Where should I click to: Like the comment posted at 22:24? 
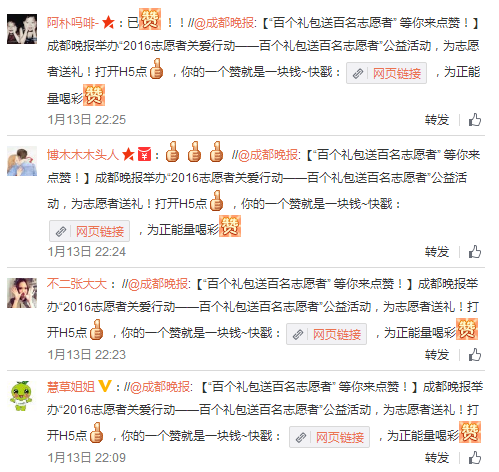(475, 252)
